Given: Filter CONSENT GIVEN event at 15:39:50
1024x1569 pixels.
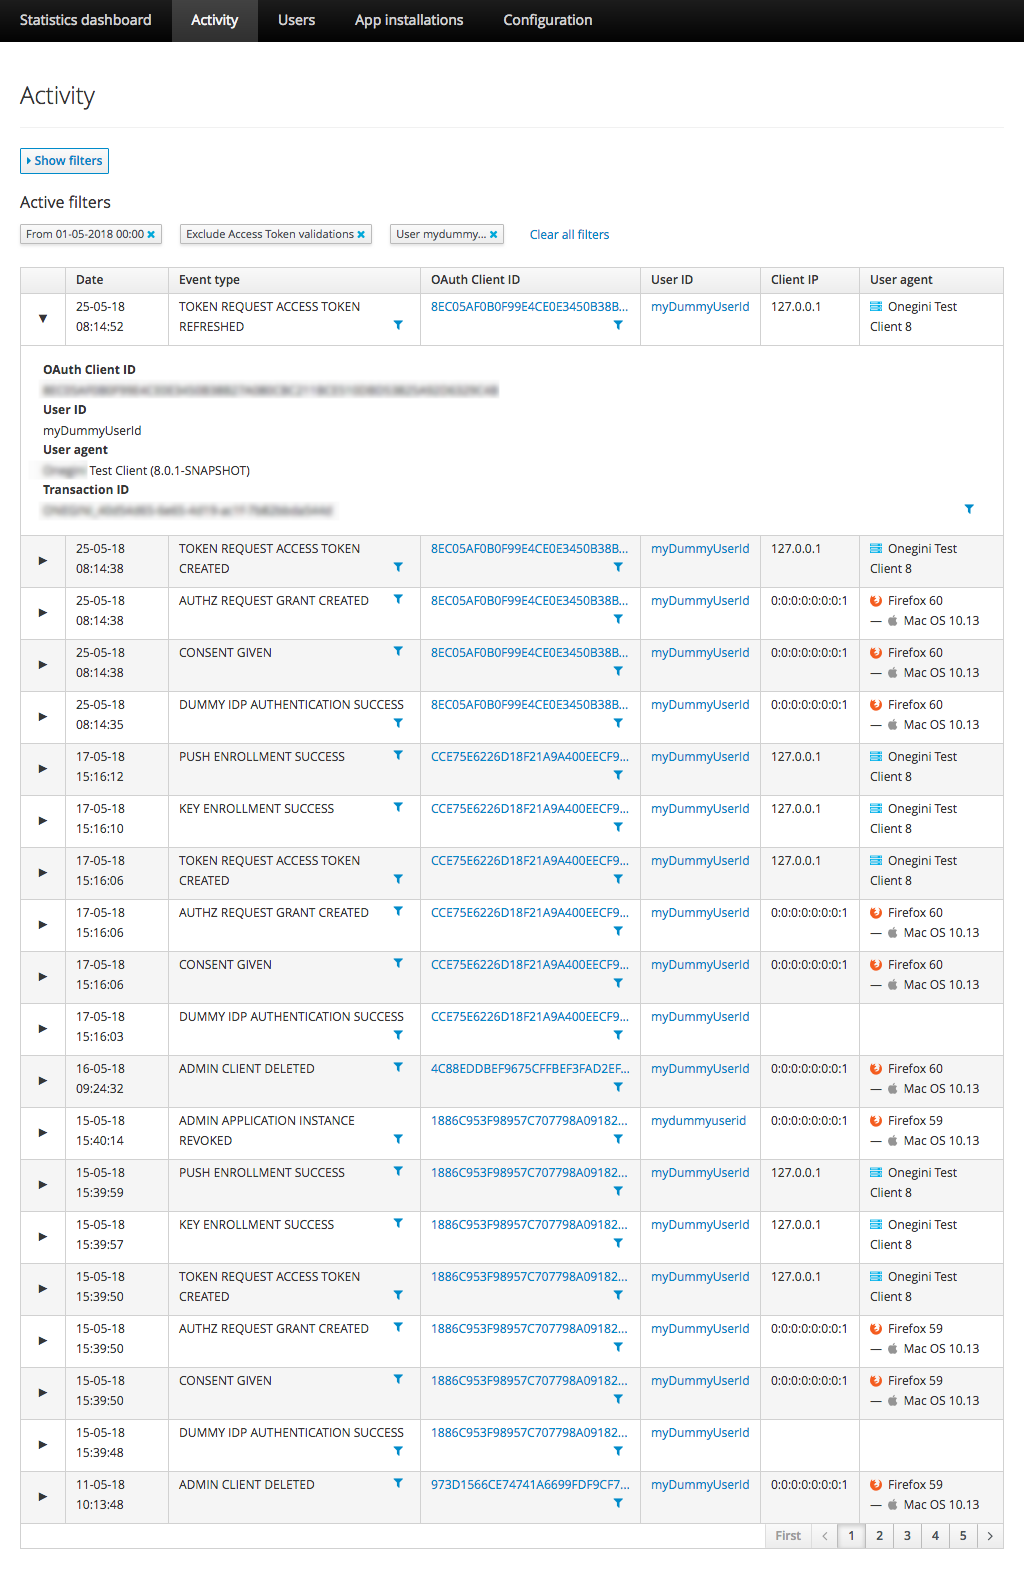Looking at the screenshot, I should [398, 1379].
